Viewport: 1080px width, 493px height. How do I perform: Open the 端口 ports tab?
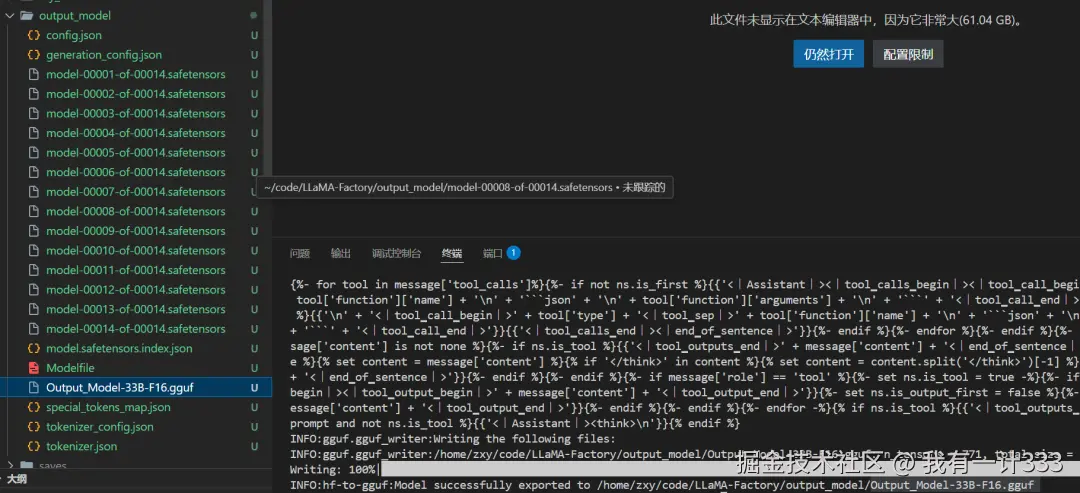(493, 253)
